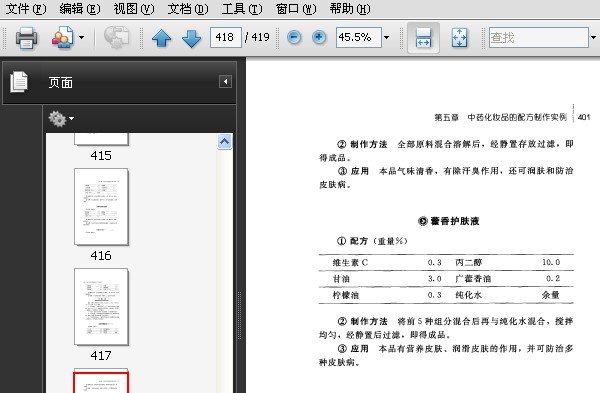This screenshot has height=393, width=600.
Task: Open the 文件(F) menu
Action: [x=26, y=8]
